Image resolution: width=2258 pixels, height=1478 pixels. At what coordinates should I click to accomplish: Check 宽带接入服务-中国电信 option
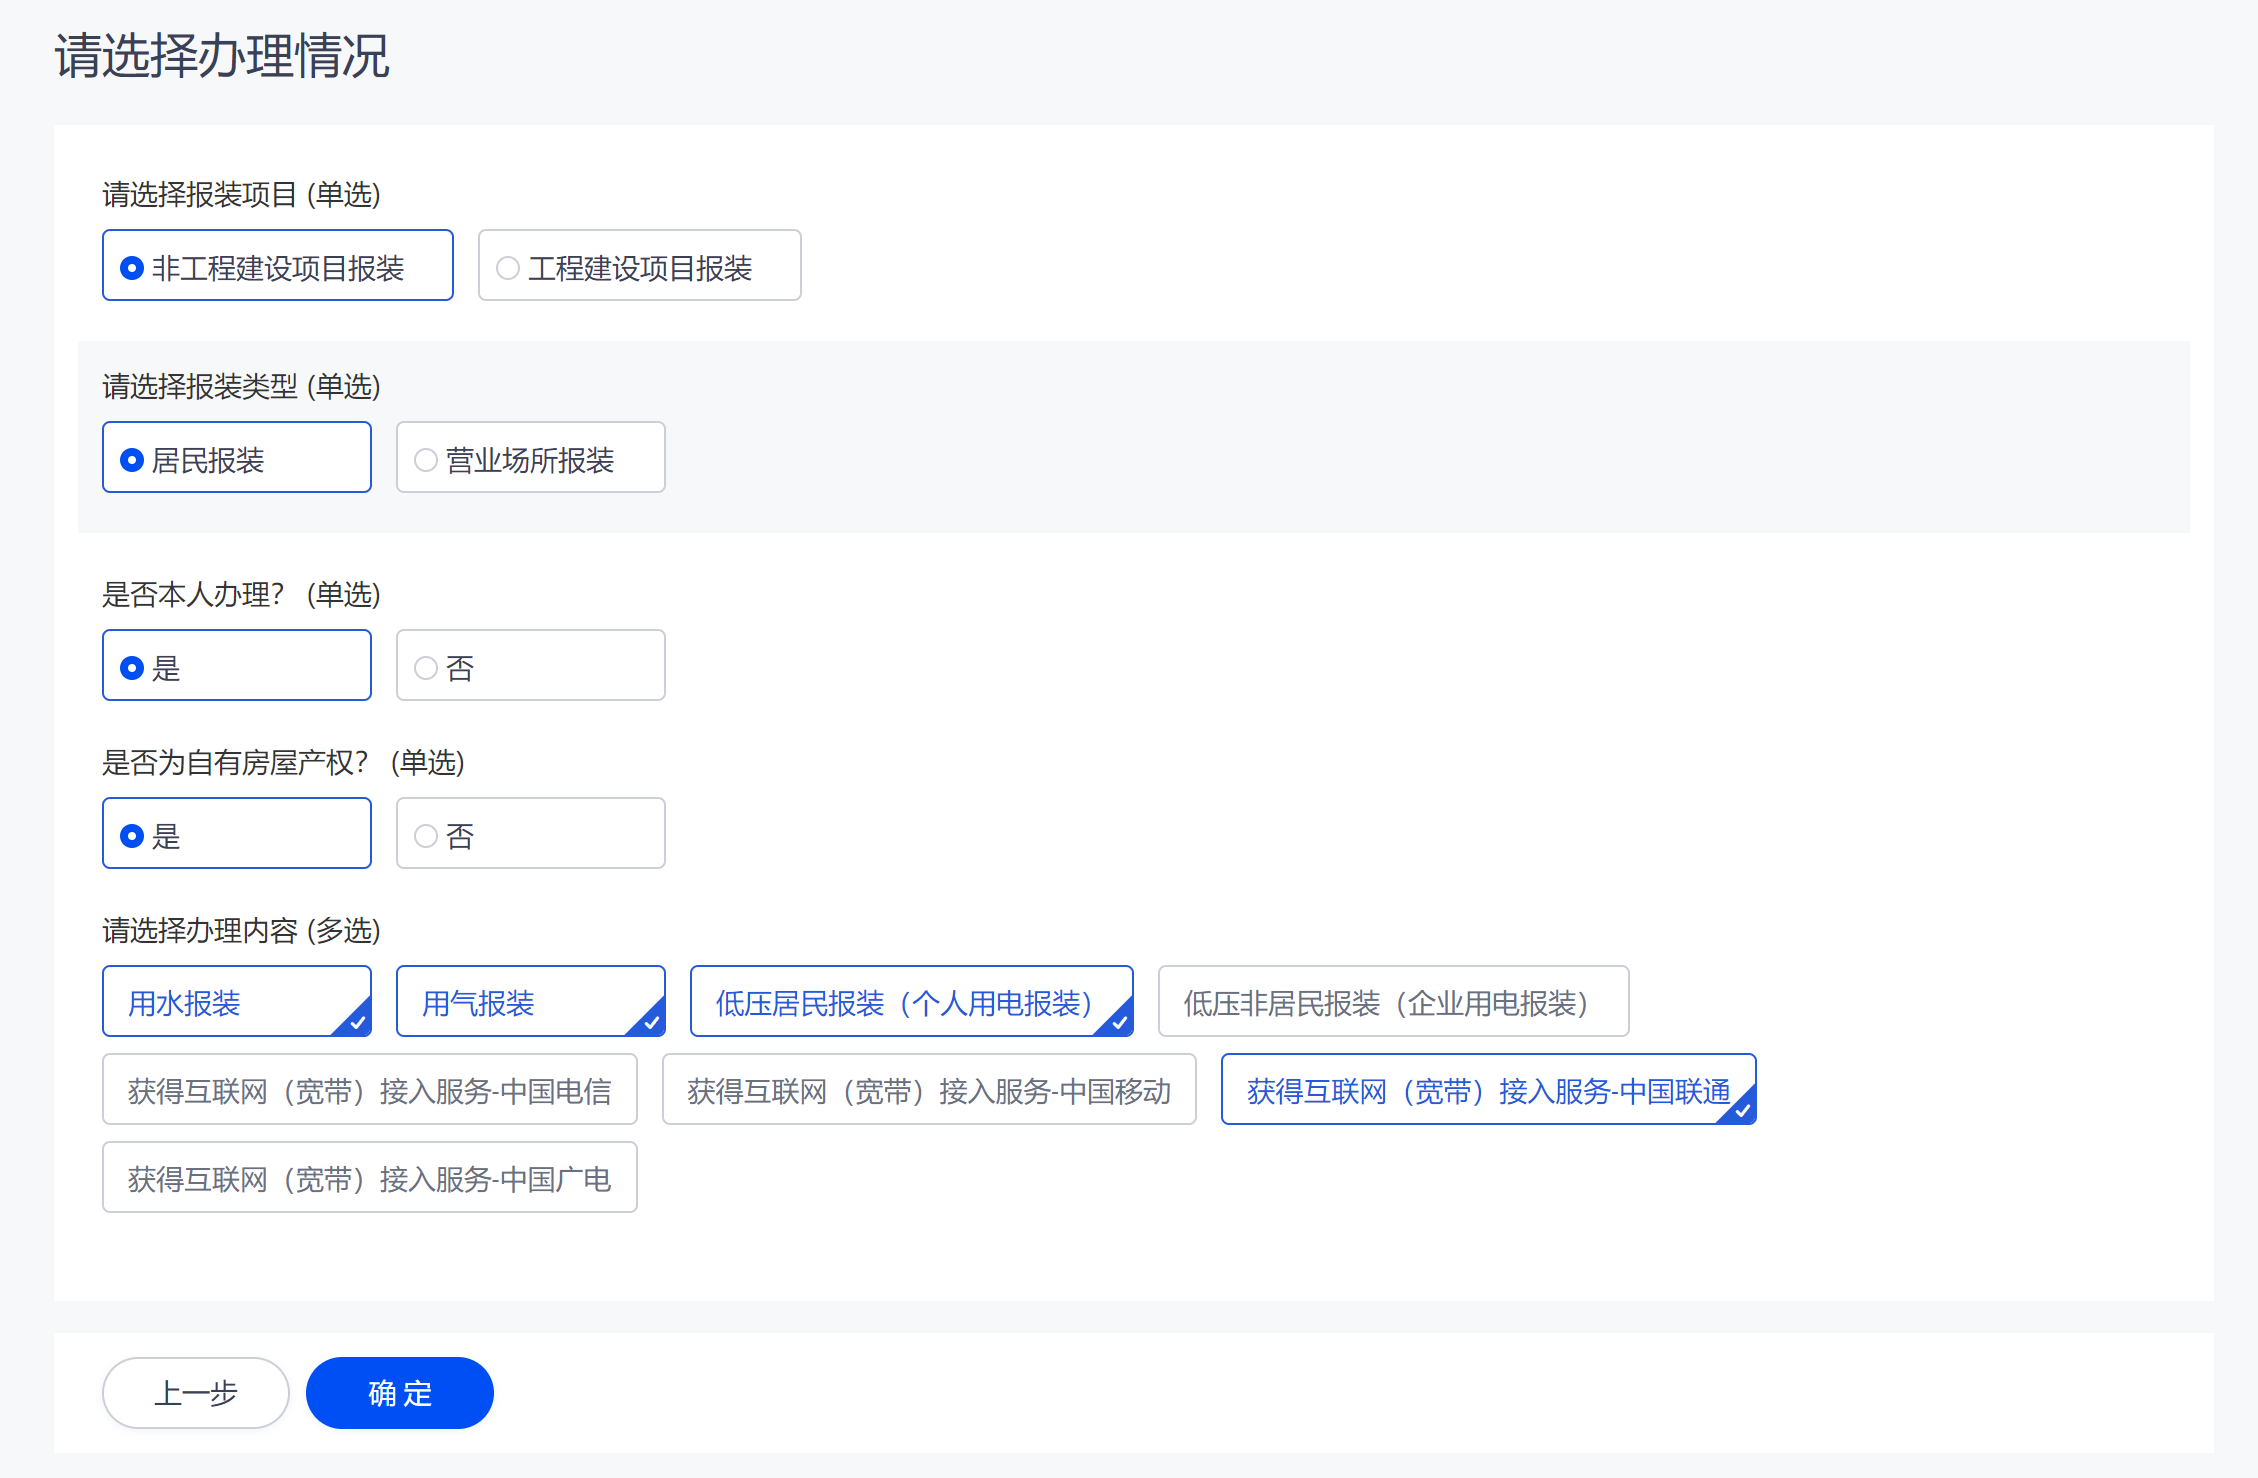click(369, 1090)
